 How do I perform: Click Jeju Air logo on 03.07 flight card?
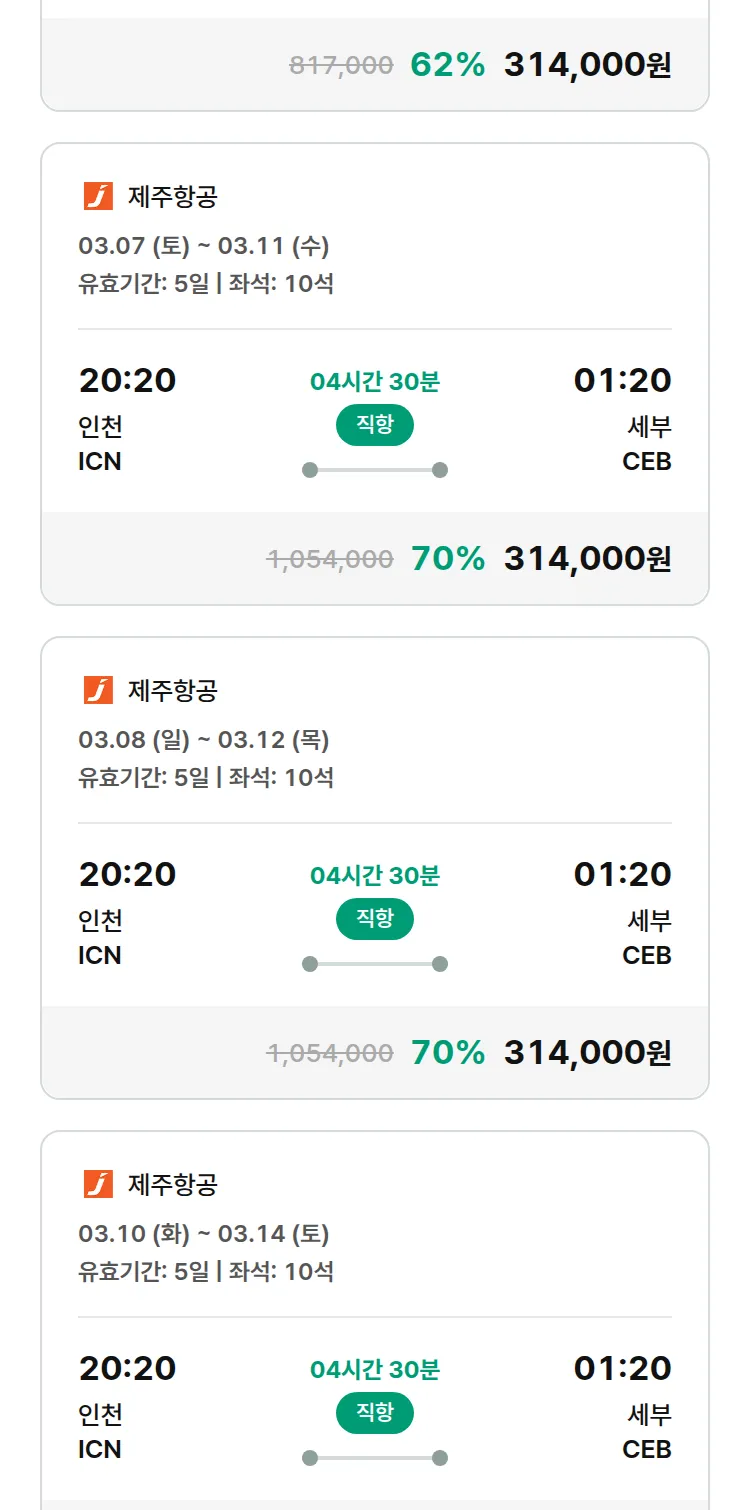point(98,196)
